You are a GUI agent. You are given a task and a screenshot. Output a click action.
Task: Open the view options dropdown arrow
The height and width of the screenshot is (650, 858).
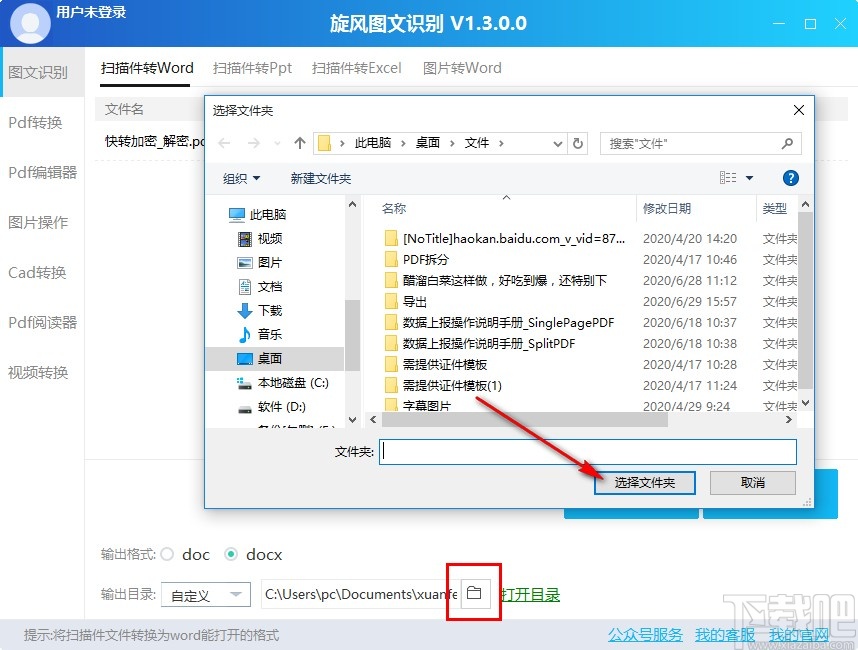(748, 177)
